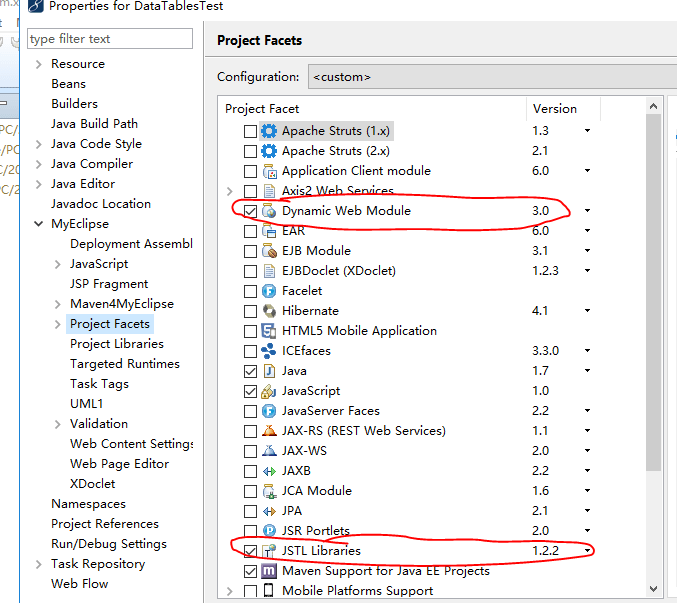Uncheck the JSTL Libraries checkbox
Image resolution: width=677 pixels, height=603 pixels.
[250, 551]
